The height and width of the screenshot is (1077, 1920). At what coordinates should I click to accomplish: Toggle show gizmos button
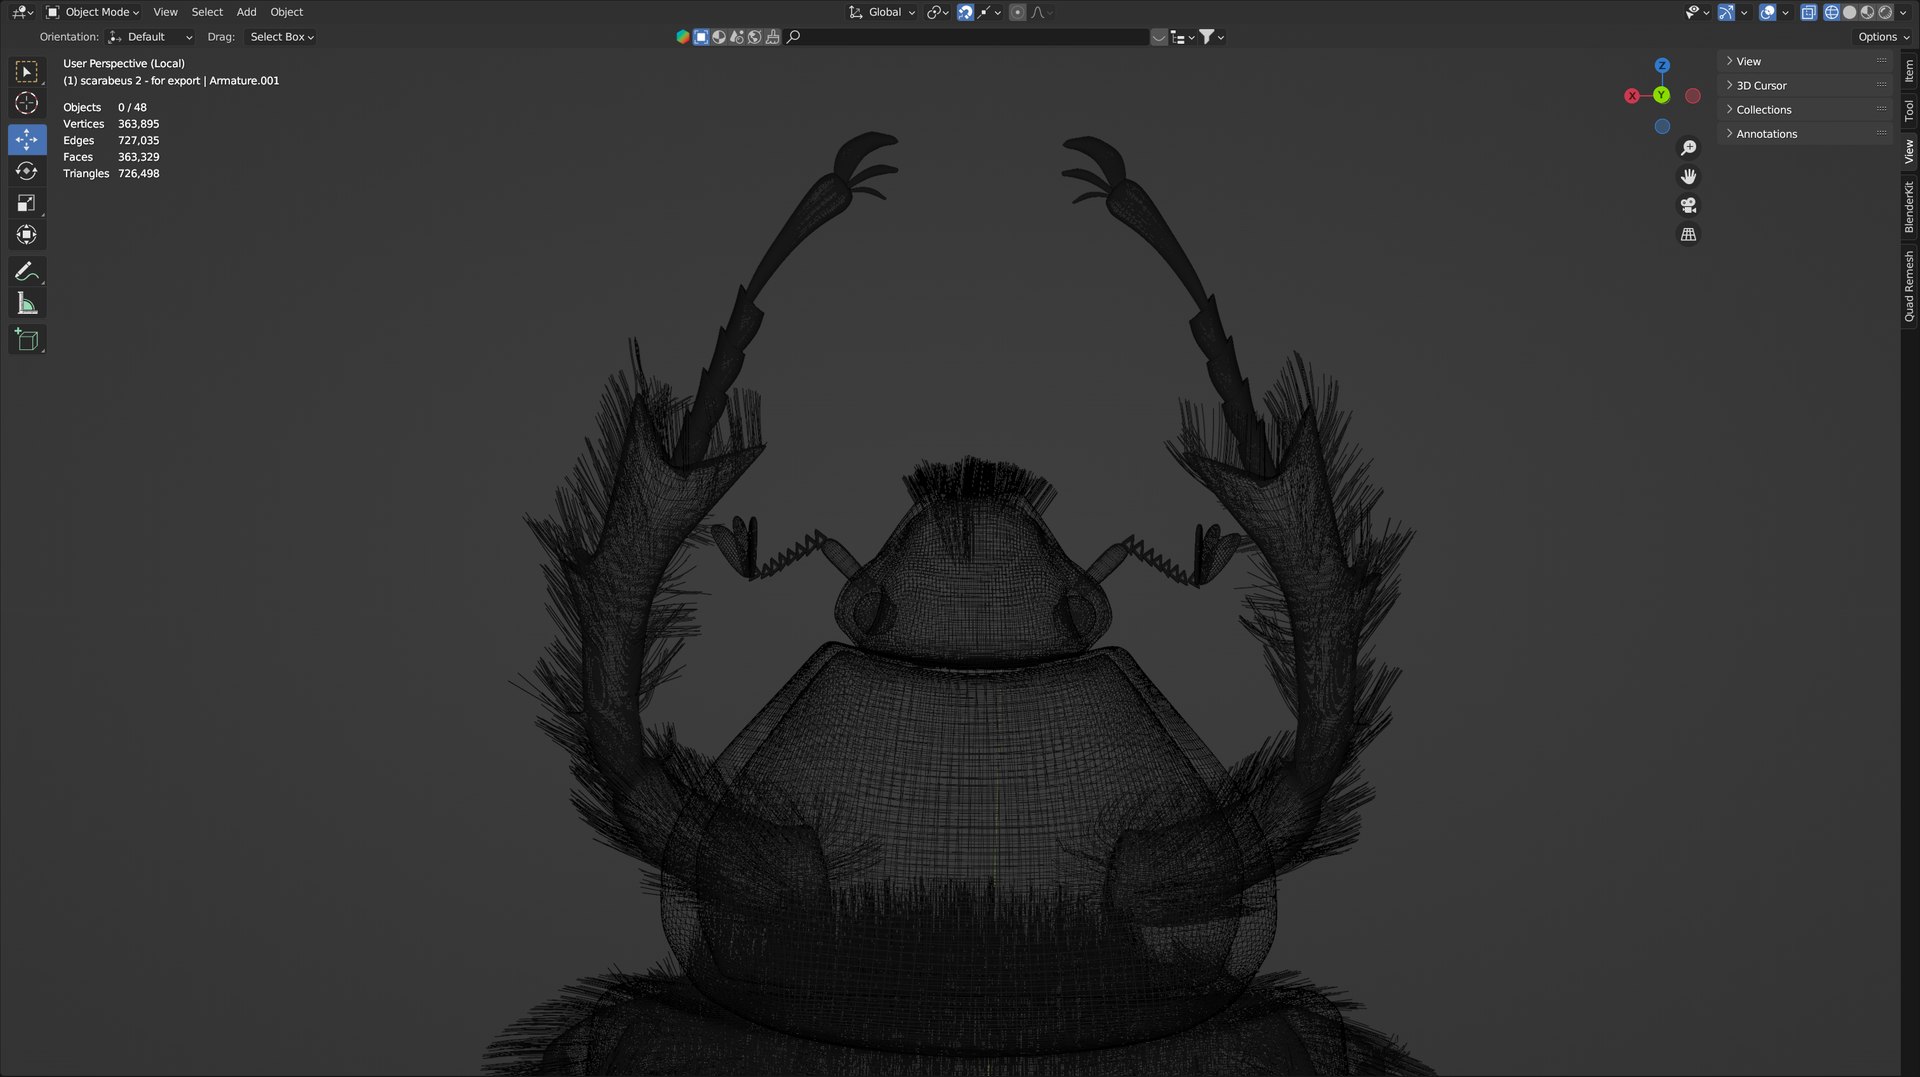click(x=1726, y=12)
